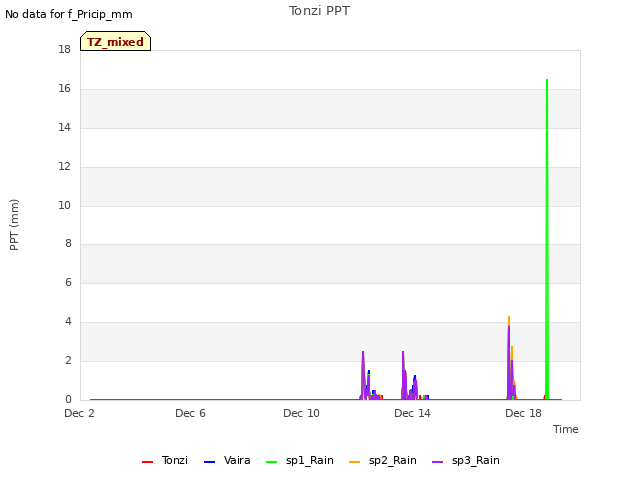Viewport: 640px width, 480px height.
Task: Toggle the sp1_Rain series in legend
Action: [300, 460]
